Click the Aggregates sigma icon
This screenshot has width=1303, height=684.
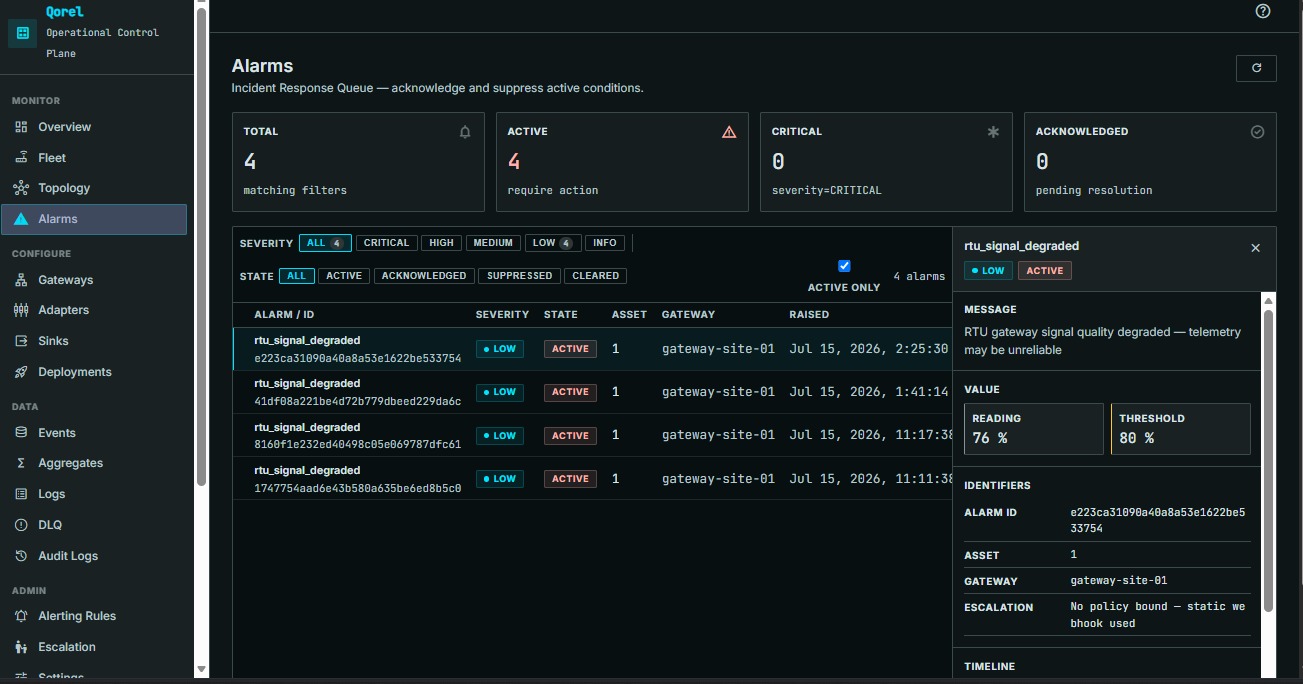21,463
